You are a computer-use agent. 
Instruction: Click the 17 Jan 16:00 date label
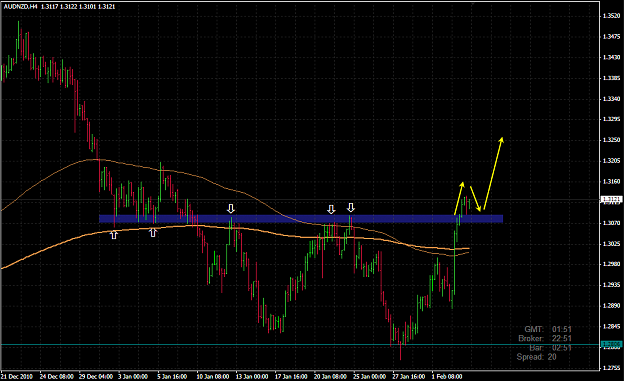tap(291, 376)
